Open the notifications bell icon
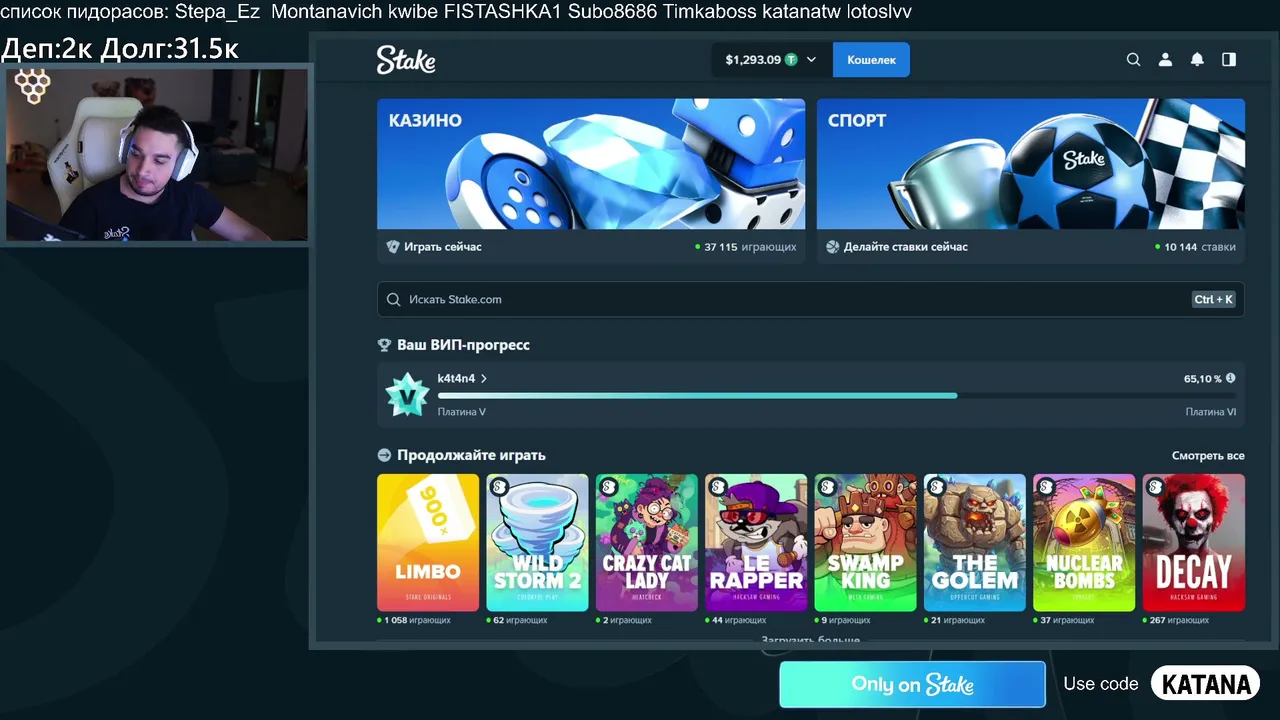The height and width of the screenshot is (720, 1280). coord(1197,60)
